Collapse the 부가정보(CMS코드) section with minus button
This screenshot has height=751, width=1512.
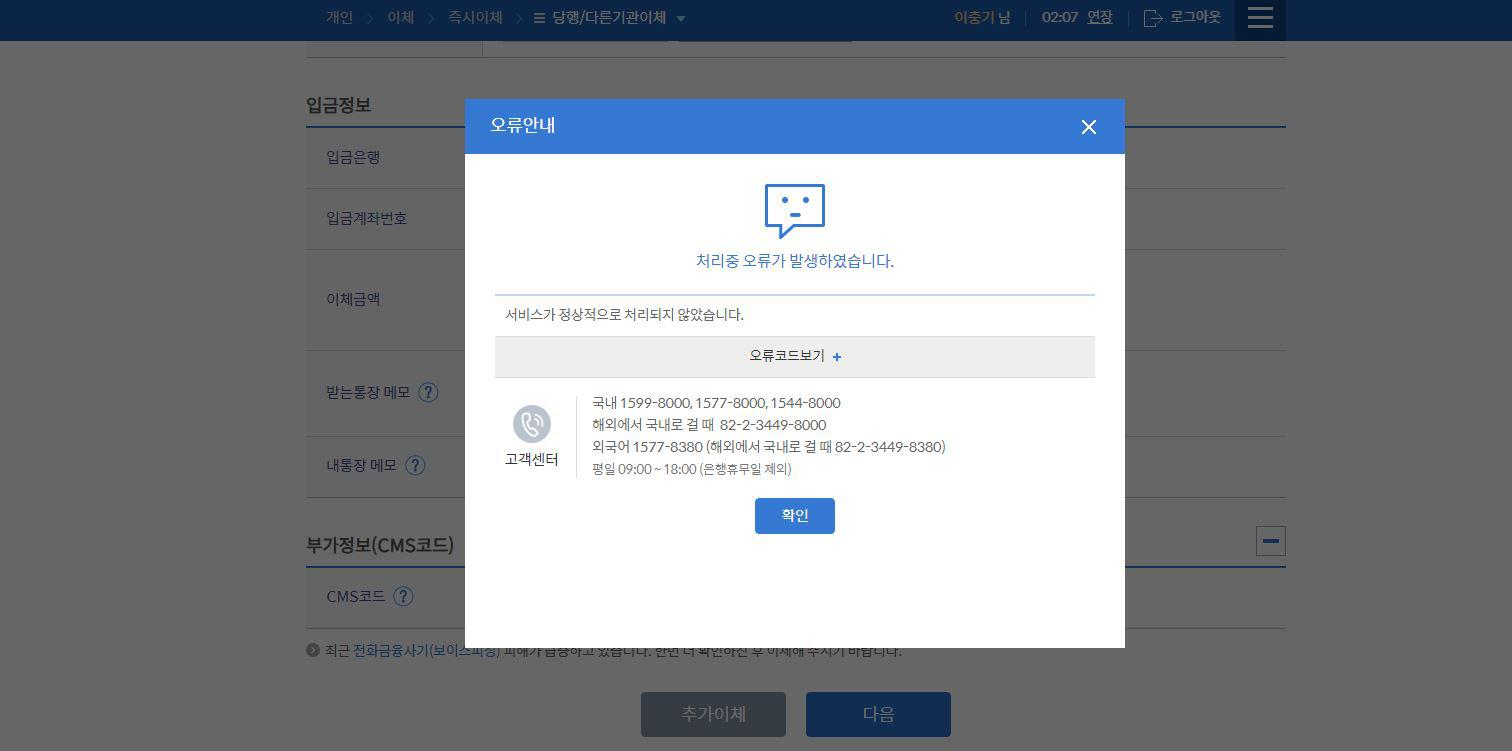(1271, 541)
